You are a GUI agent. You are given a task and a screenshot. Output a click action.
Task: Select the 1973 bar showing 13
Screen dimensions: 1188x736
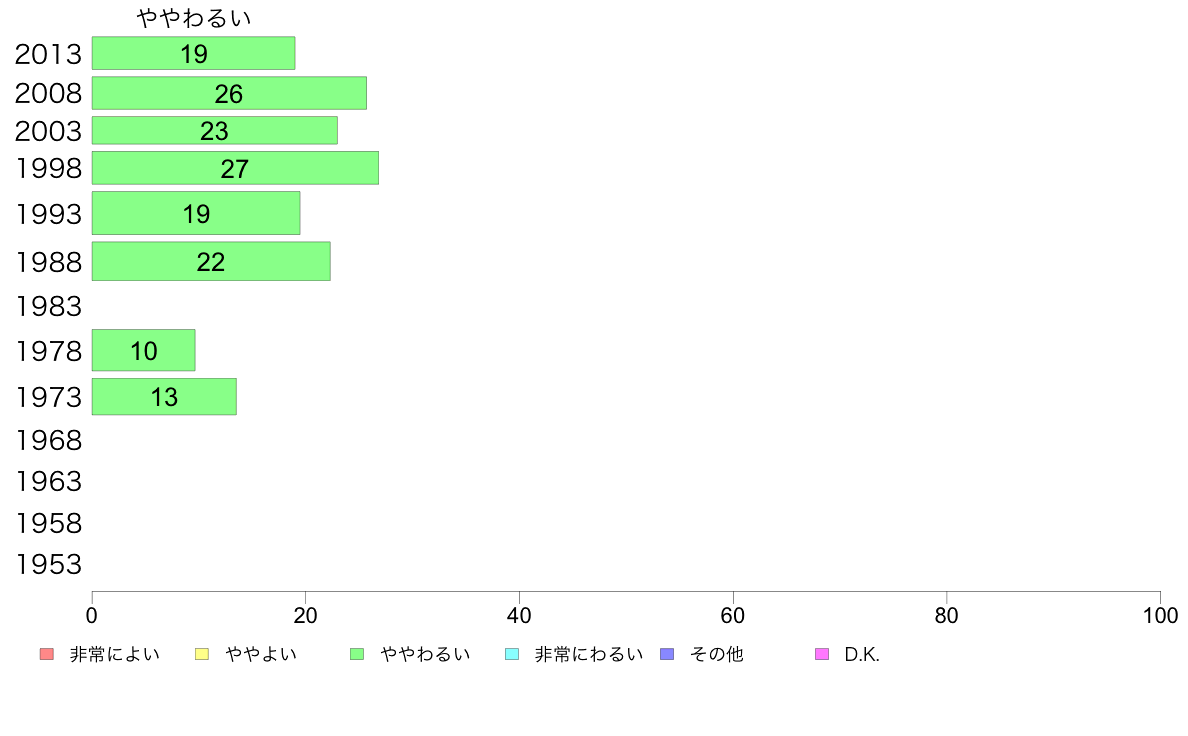164,396
